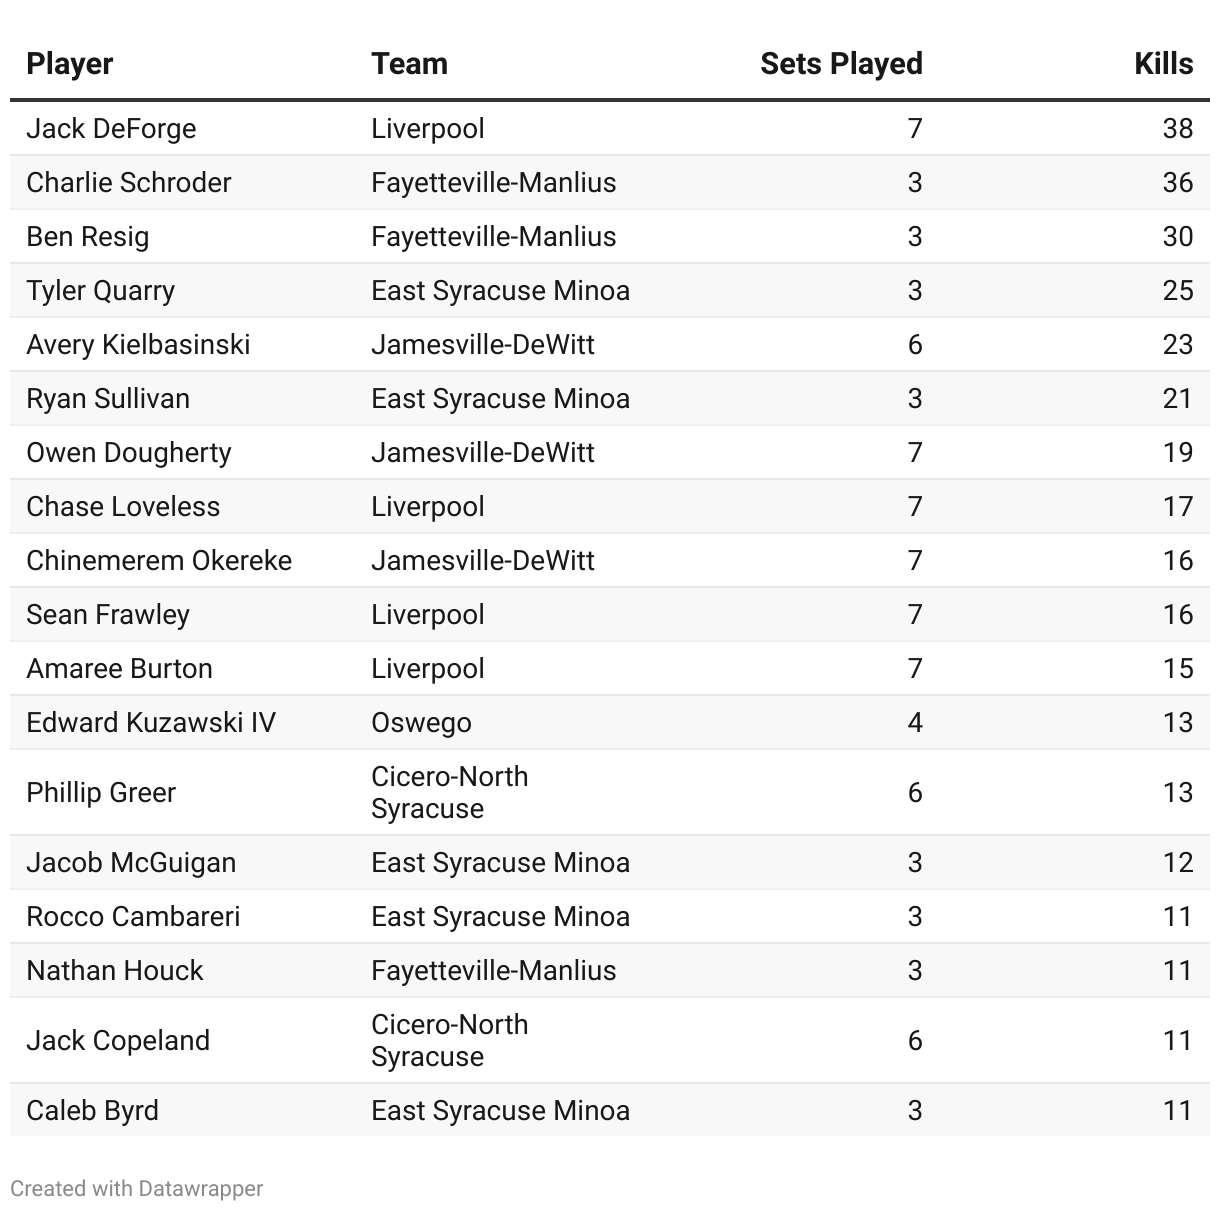Click Tyler Quarry in the Player column
Image resolution: width=1220 pixels, height=1212 pixels.
[100, 291]
